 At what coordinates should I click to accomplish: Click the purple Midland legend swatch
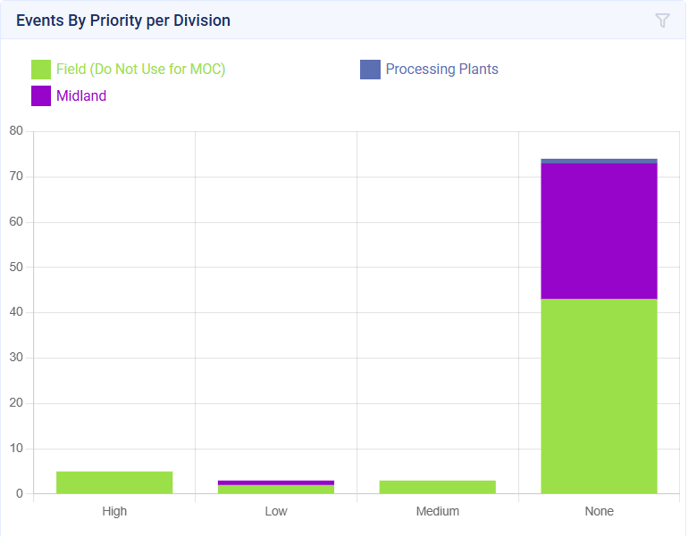41,96
